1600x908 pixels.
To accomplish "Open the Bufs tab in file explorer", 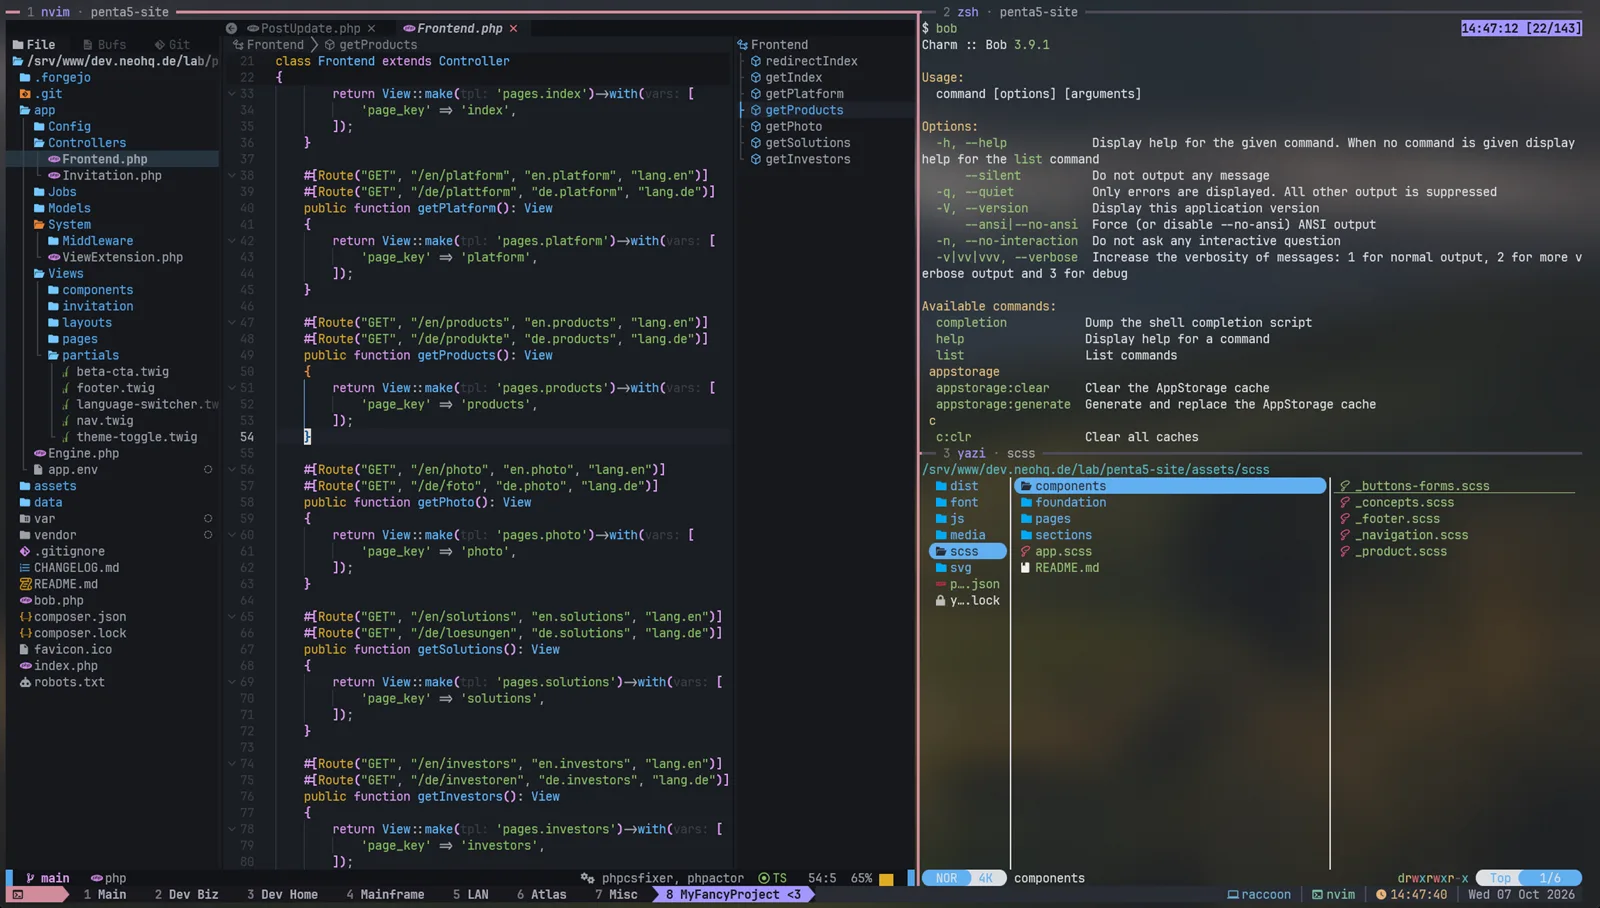I will 104,44.
